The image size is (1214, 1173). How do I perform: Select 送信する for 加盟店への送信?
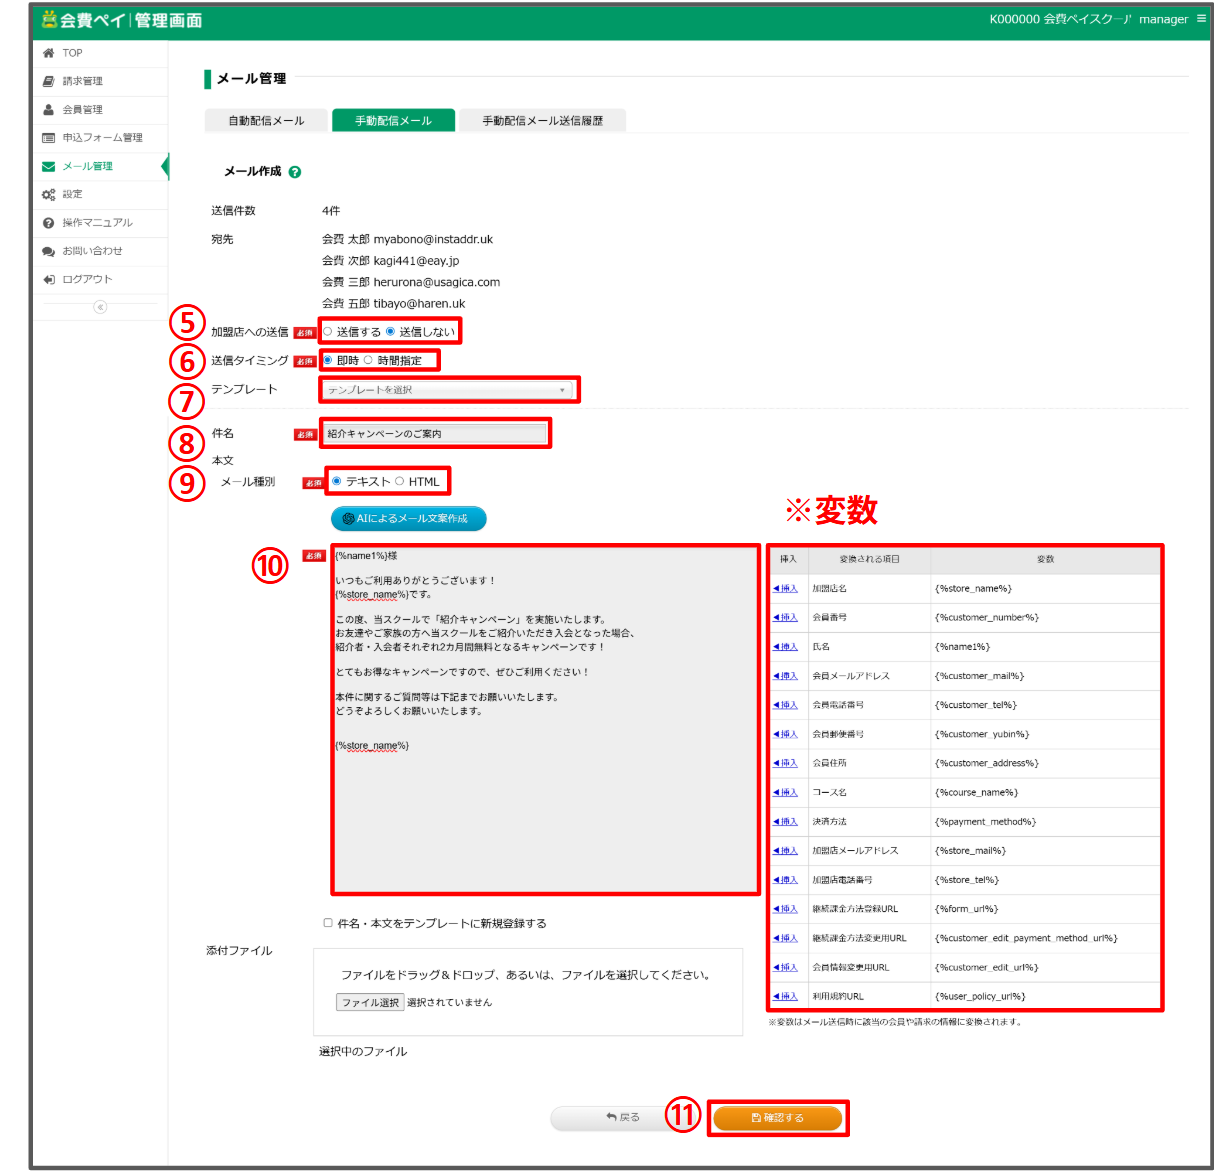328,332
